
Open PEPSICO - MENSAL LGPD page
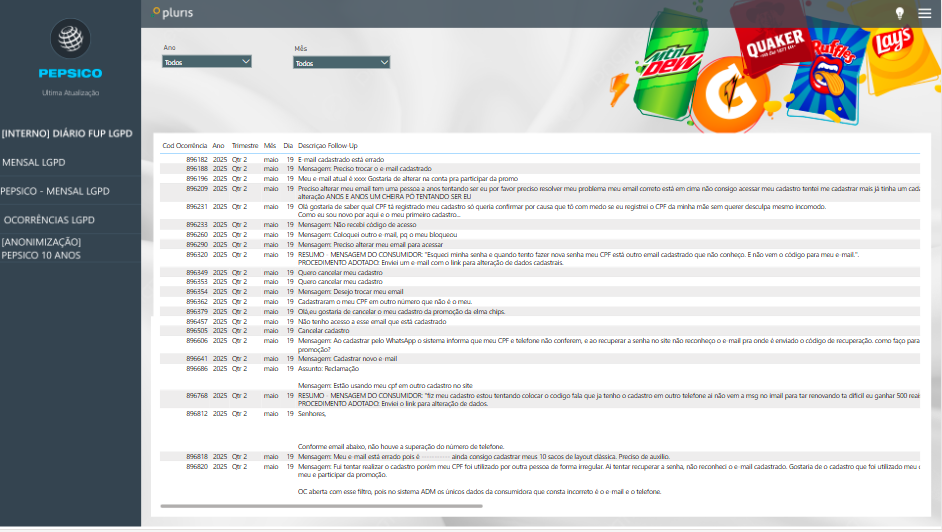pos(55,191)
